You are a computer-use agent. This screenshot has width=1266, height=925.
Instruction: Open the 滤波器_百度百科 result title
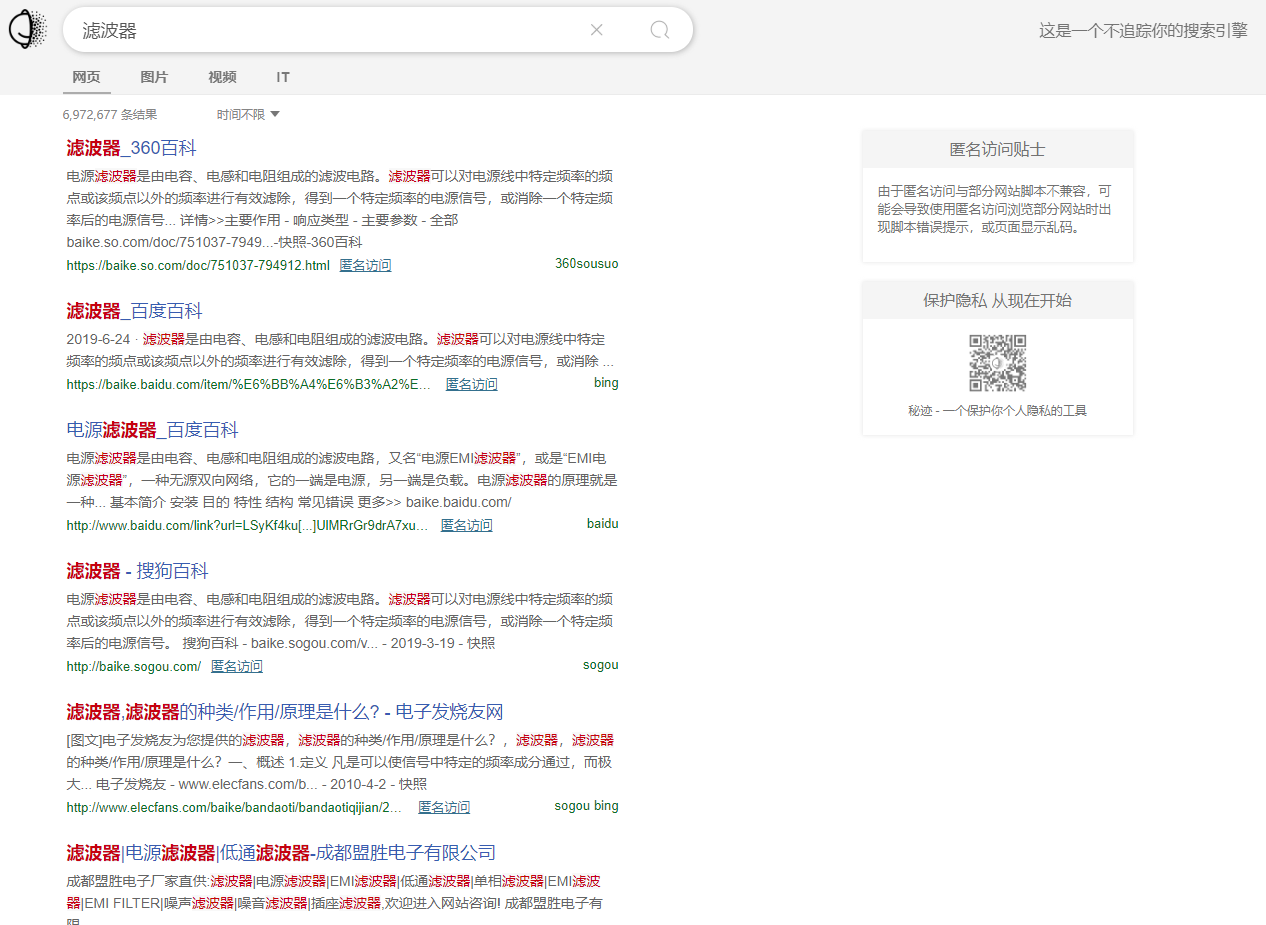(134, 311)
